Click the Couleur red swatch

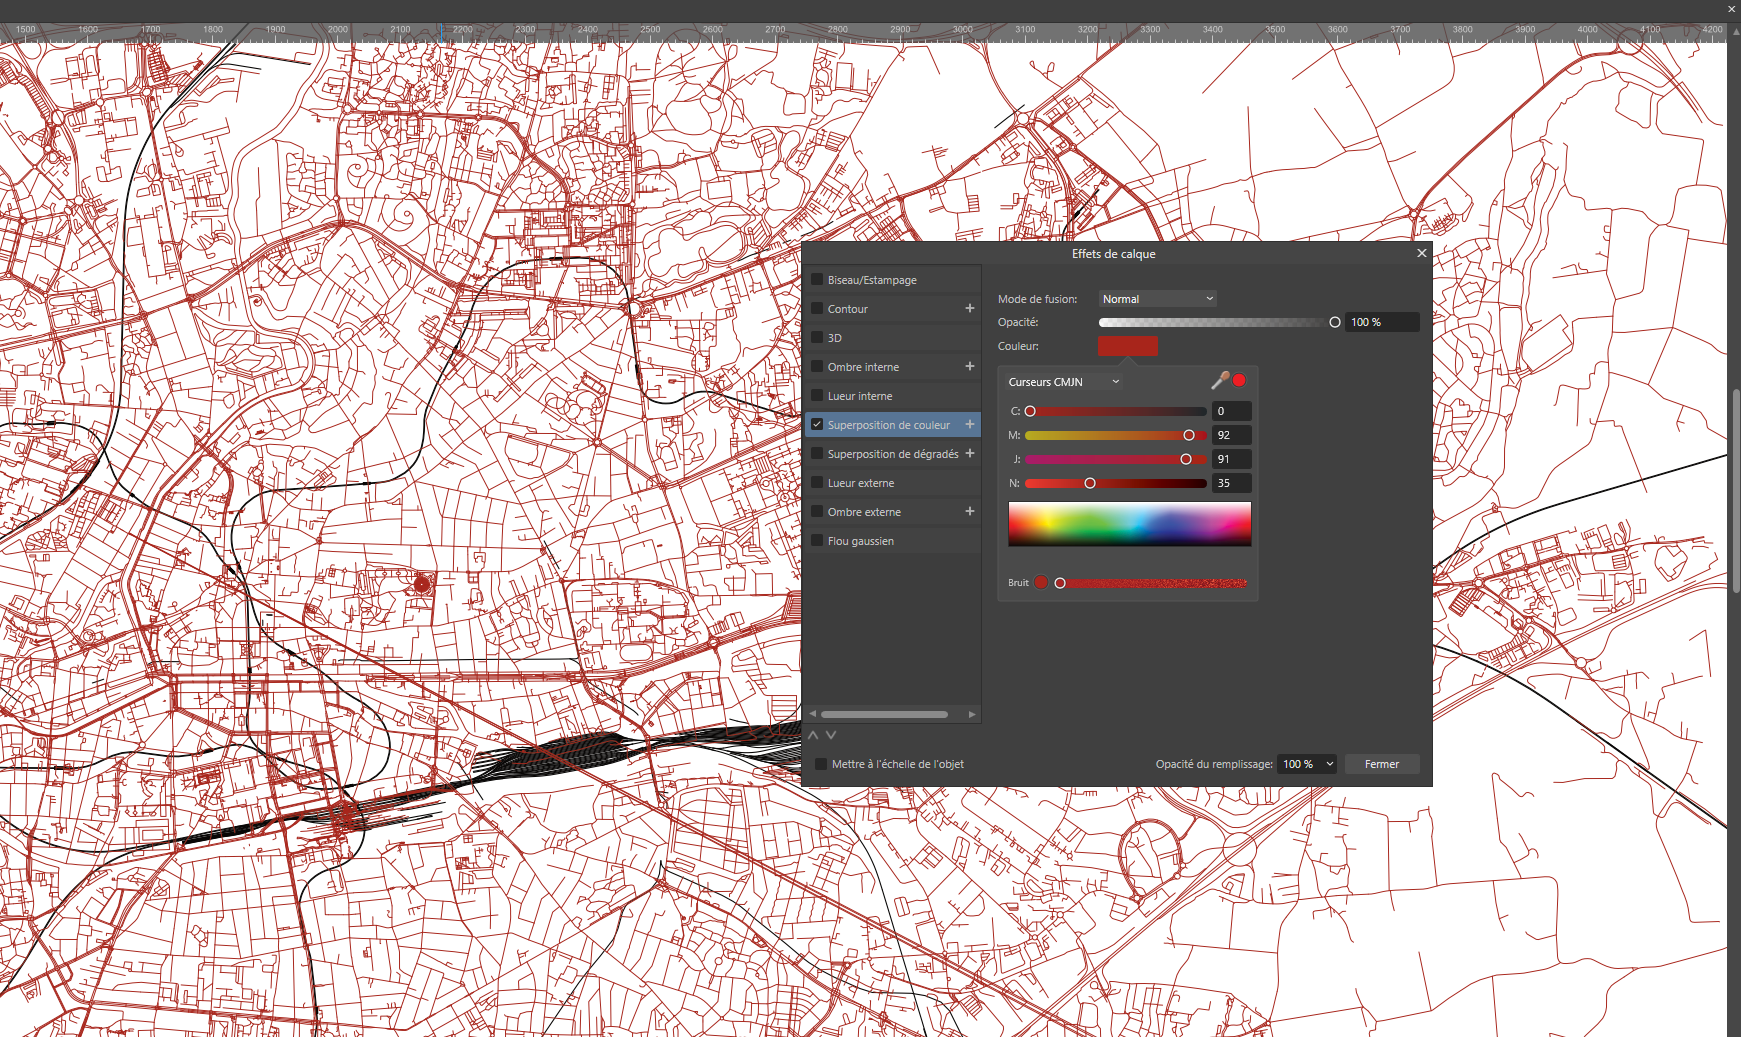point(1127,346)
